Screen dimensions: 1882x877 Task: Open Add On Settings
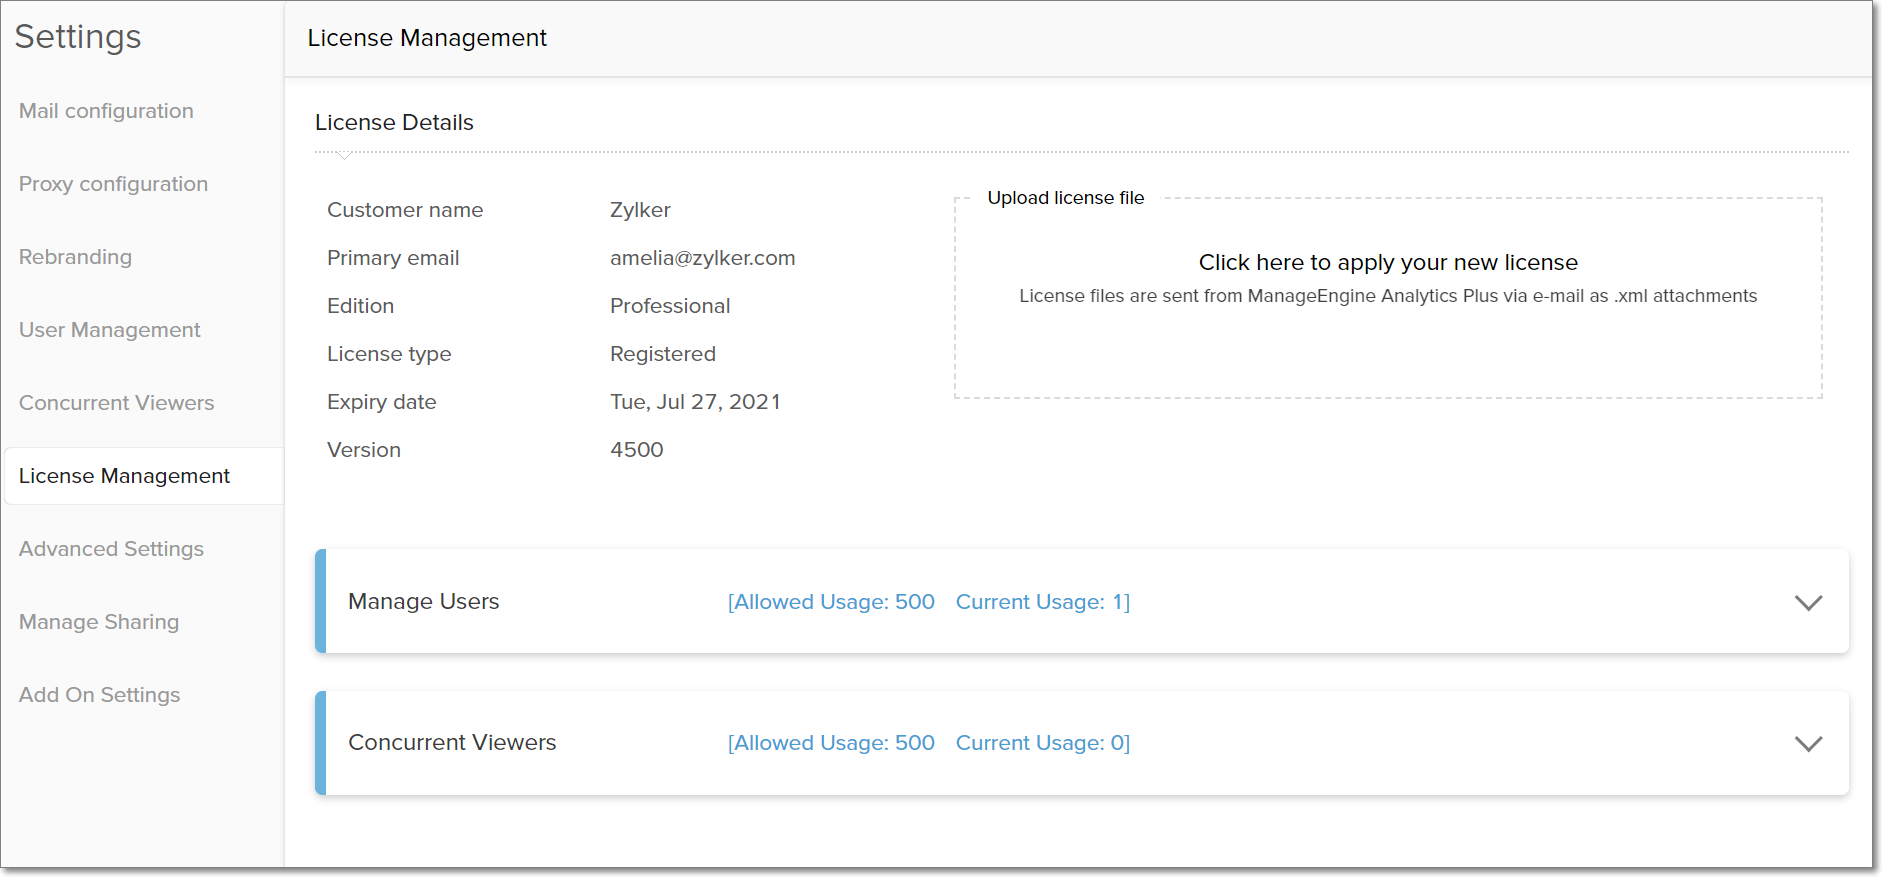[x=99, y=695]
